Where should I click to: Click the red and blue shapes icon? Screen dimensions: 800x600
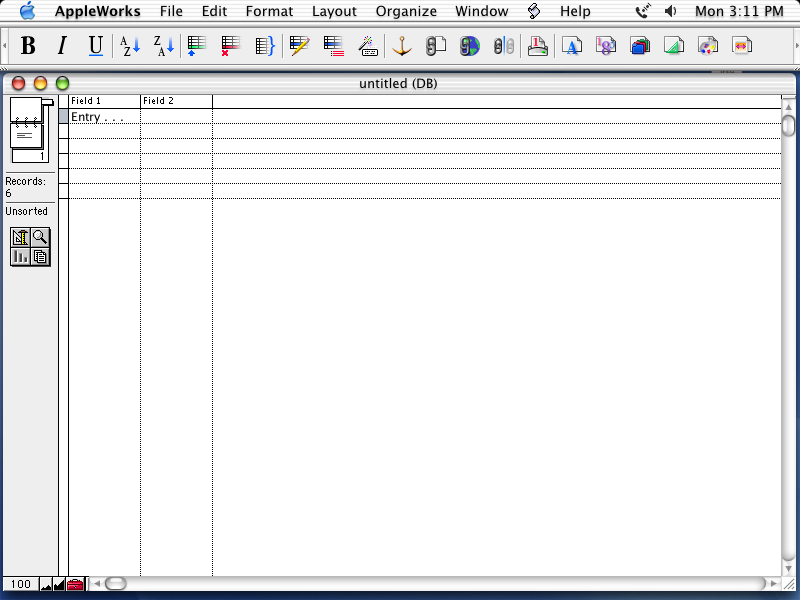(640, 45)
